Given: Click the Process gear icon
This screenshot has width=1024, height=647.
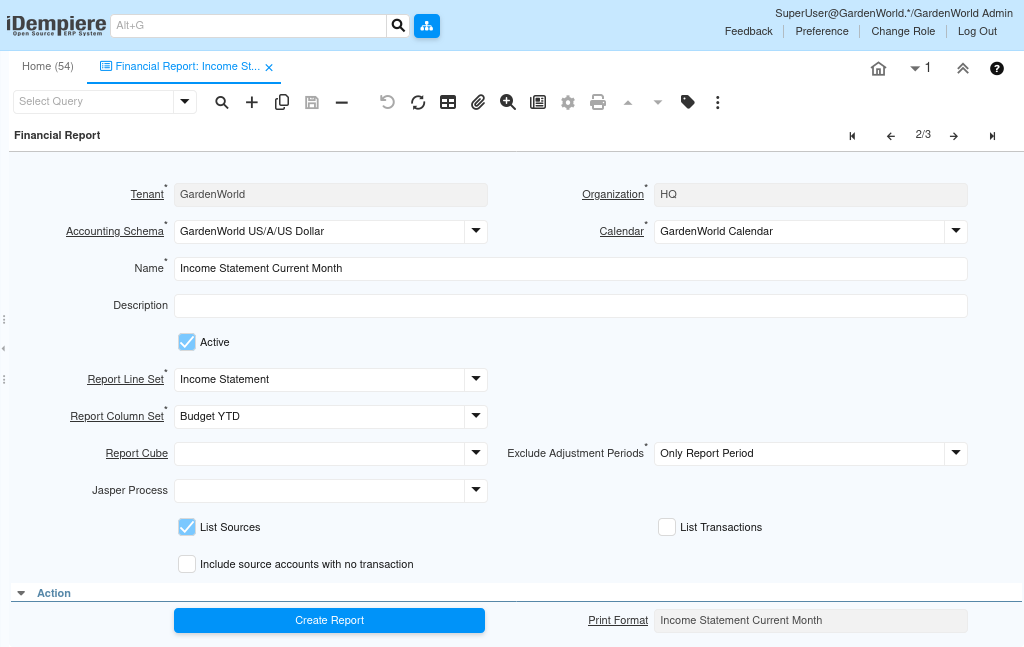Looking at the screenshot, I should click(568, 102).
